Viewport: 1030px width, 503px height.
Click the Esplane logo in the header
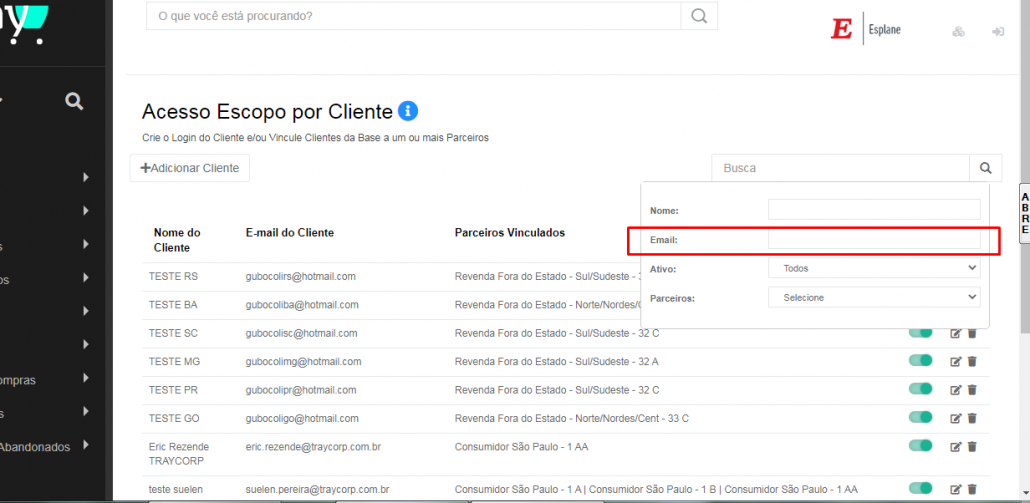865,30
